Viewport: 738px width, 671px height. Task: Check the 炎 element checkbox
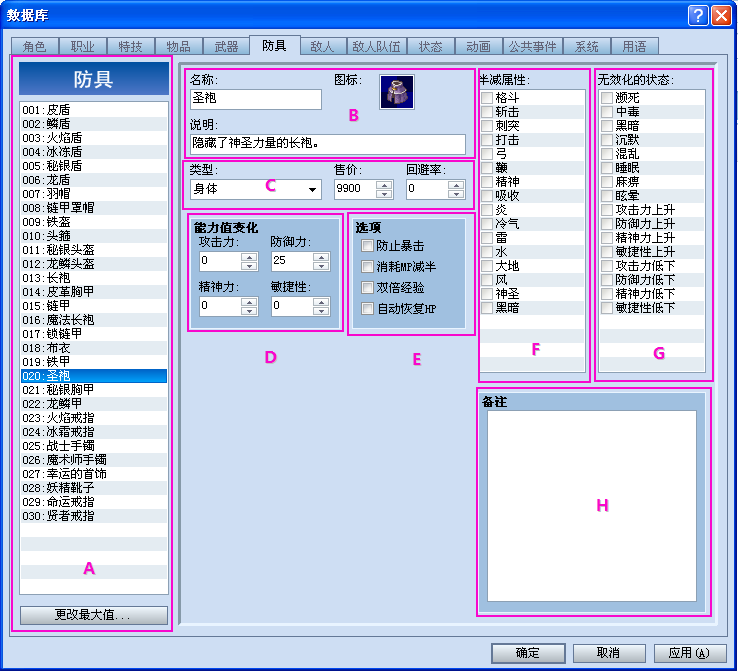487,210
